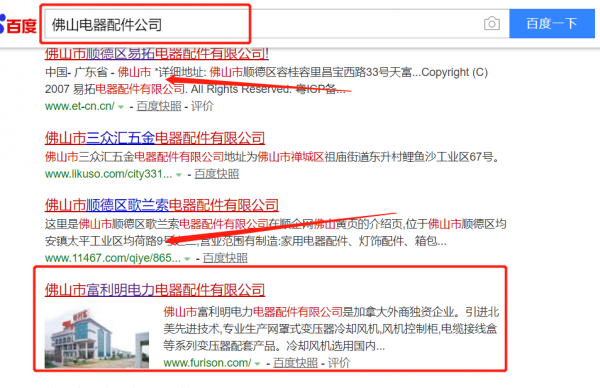
Task: Focus the search box containing 佛山电器配件公司
Action: tap(264, 24)
